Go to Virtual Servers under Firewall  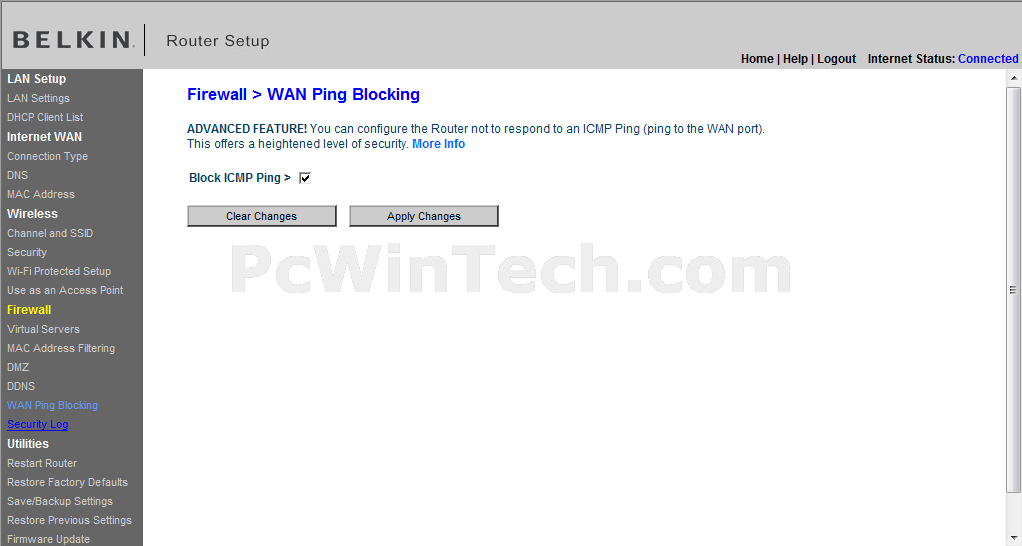[x=43, y=329]
